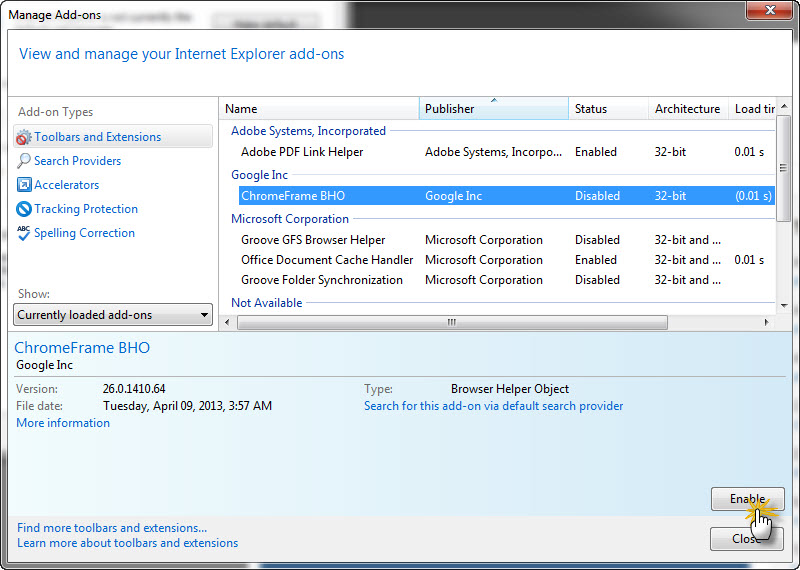Select the Groove GFS Browser Helper row
The image size is (800, 570).
[x=507, y=240]
